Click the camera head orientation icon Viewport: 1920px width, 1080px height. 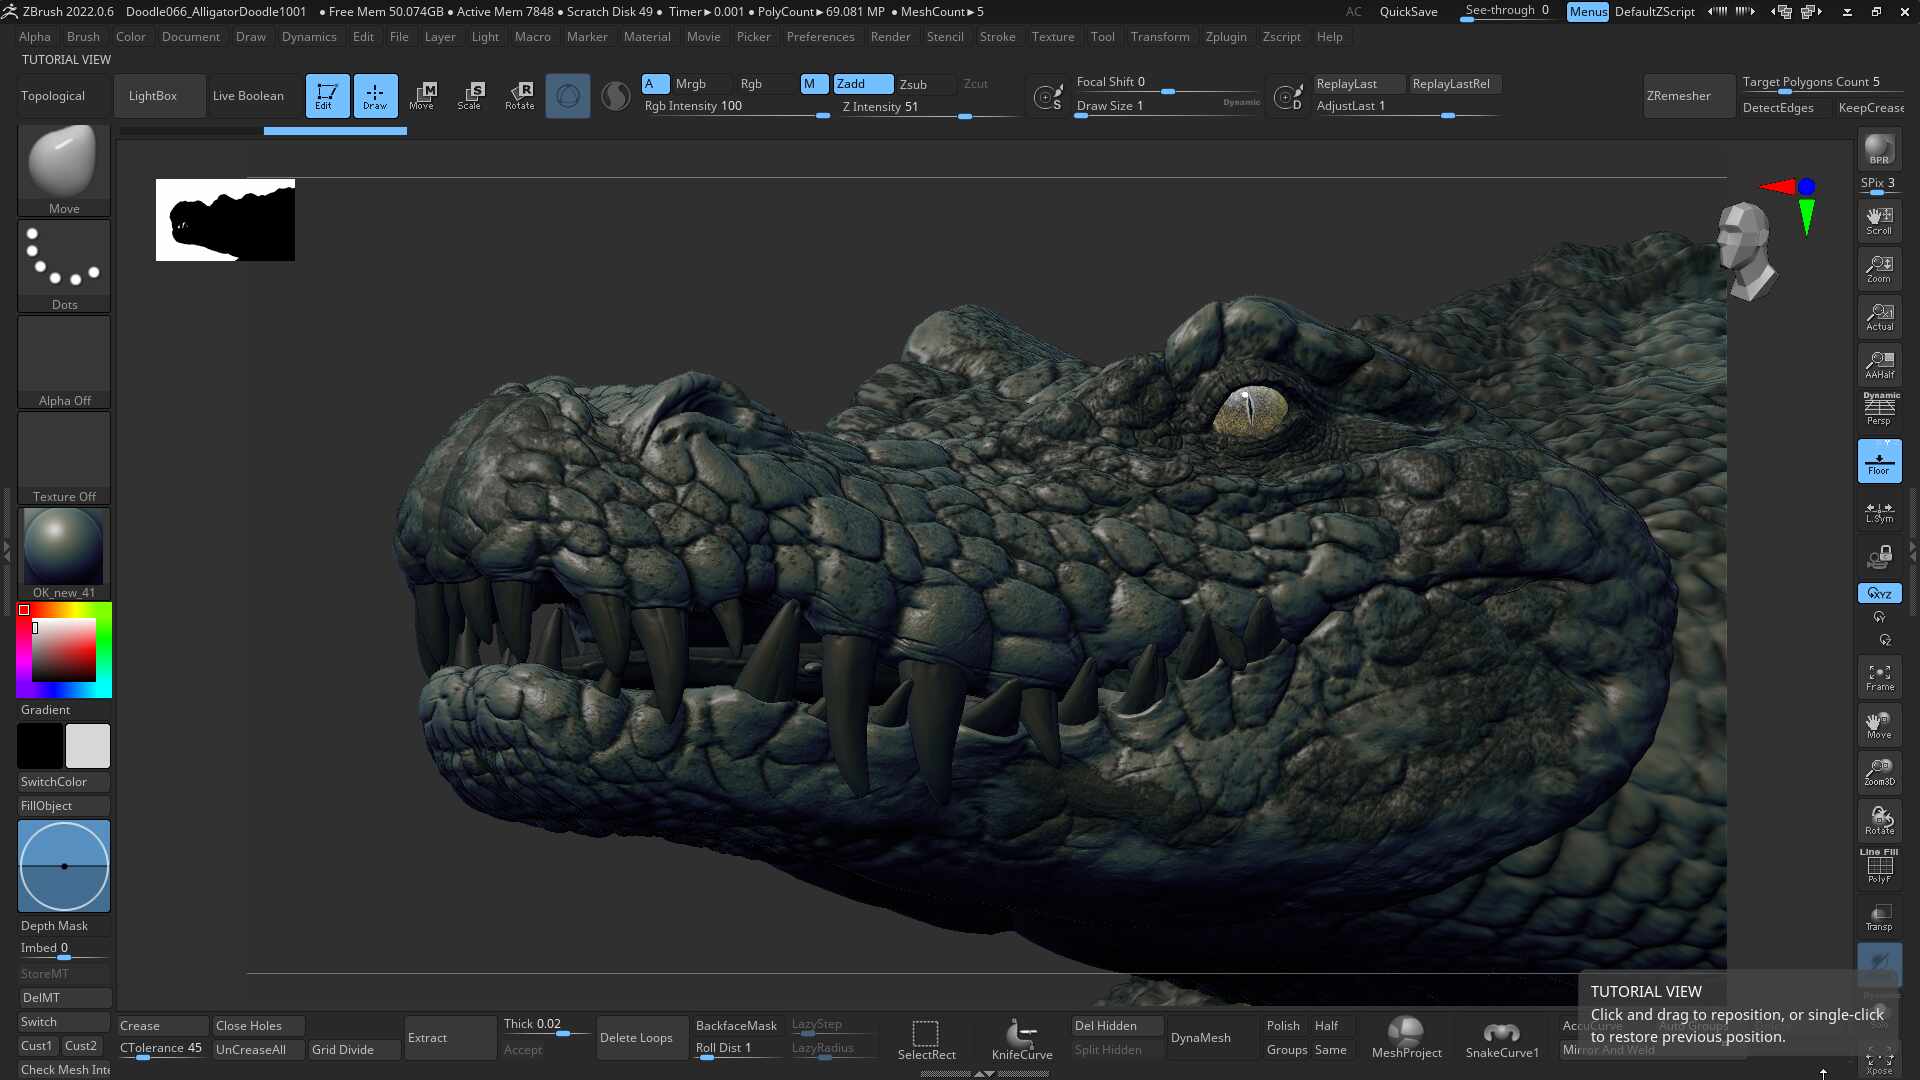click(x=1746, y=250)
